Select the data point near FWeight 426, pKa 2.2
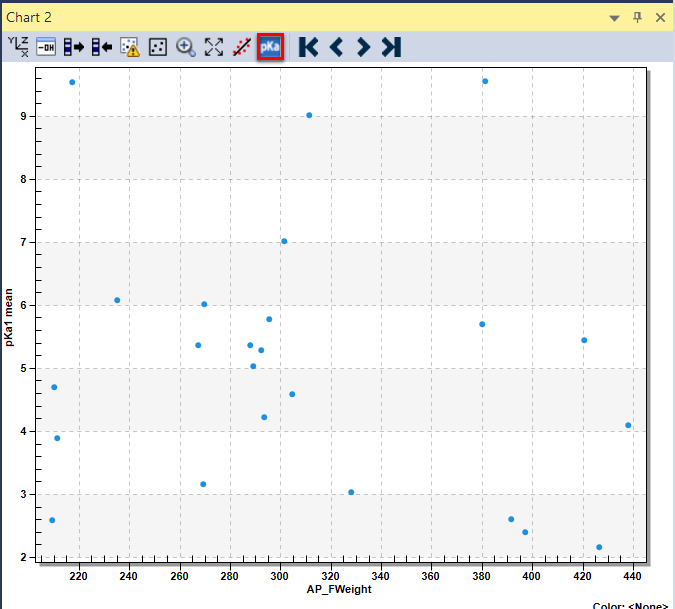675x609 pixels. pos(599,547)
